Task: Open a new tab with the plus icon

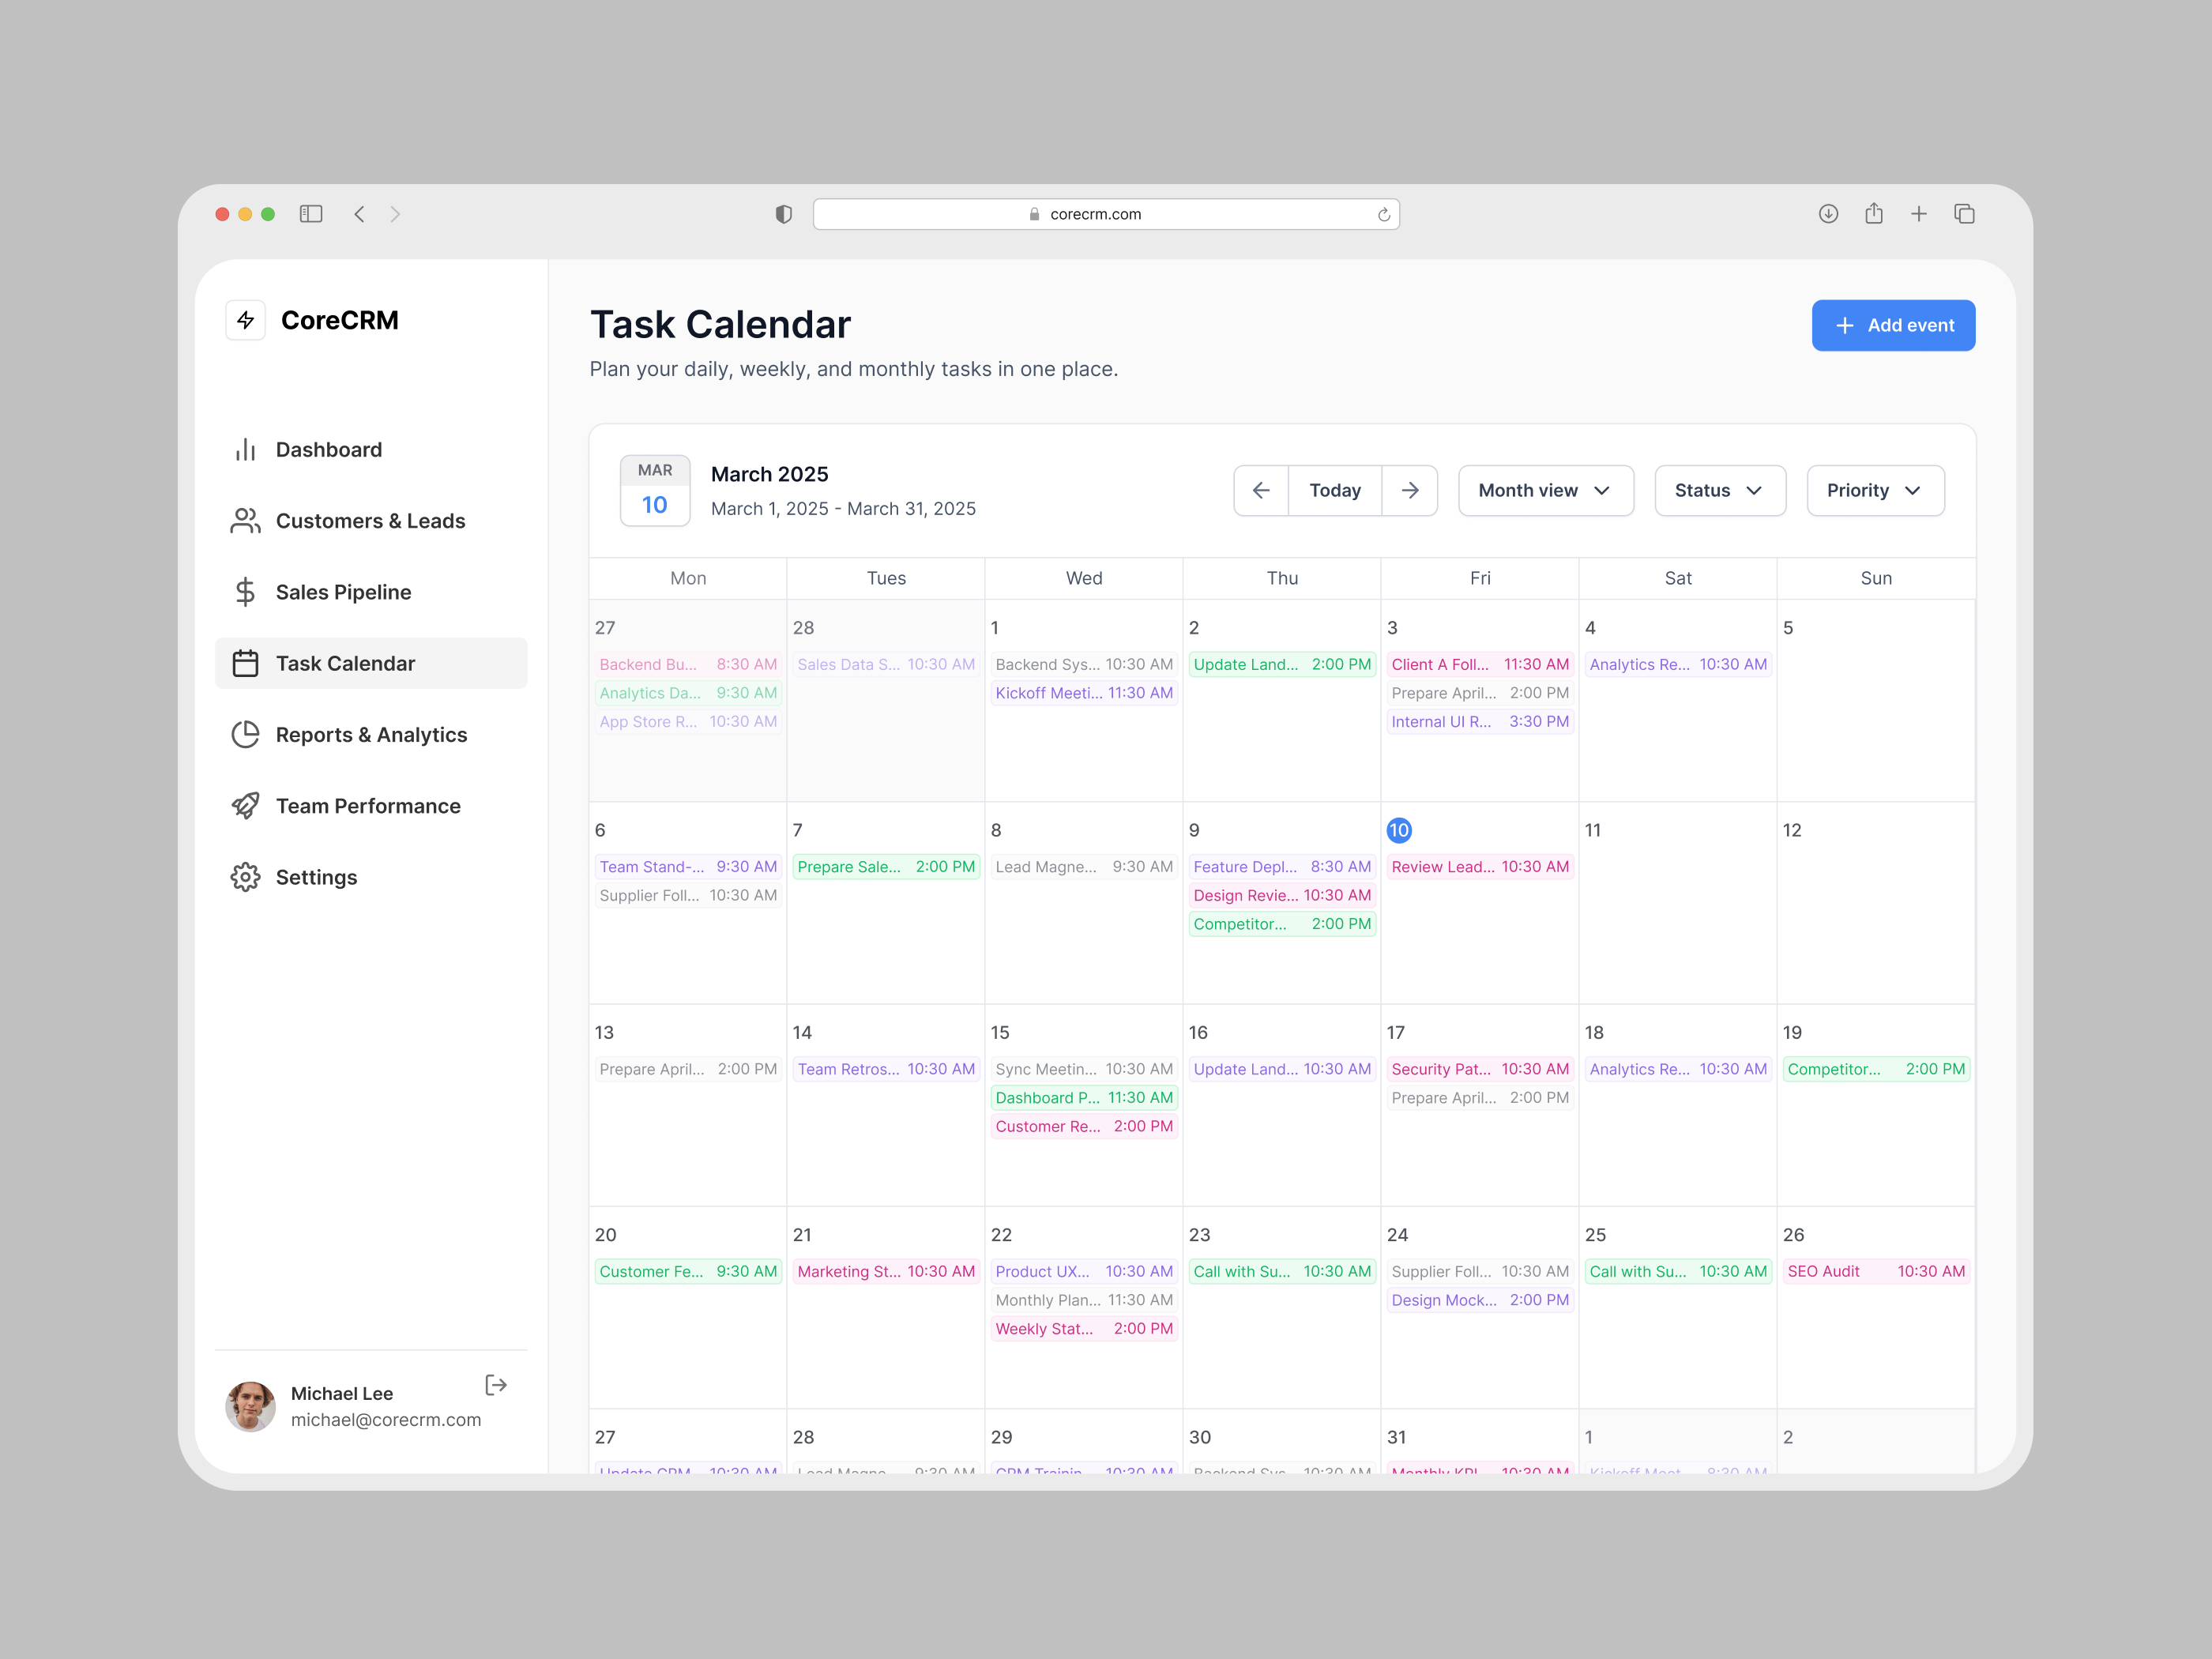Action: (1918, 214)
